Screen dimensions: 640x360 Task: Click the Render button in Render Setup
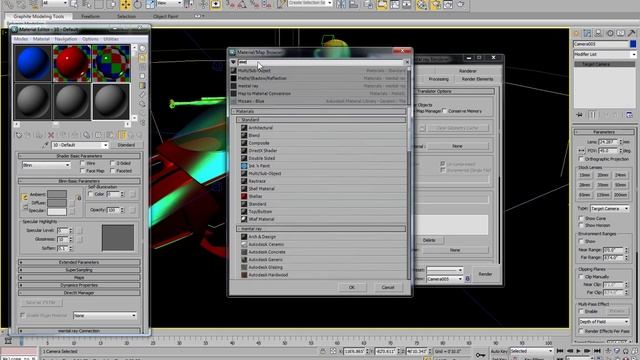[x=485, y=274]
